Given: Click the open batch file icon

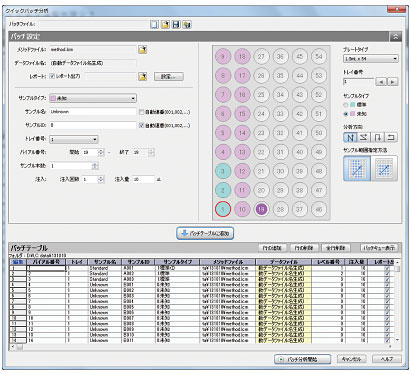Looking at the screenshot, I should [x=165, y=24].
